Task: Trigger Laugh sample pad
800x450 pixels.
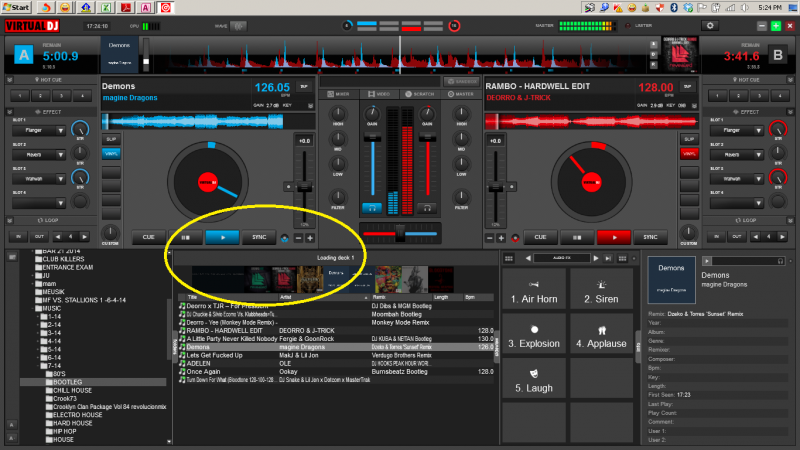Action: (x=534, y=378)
